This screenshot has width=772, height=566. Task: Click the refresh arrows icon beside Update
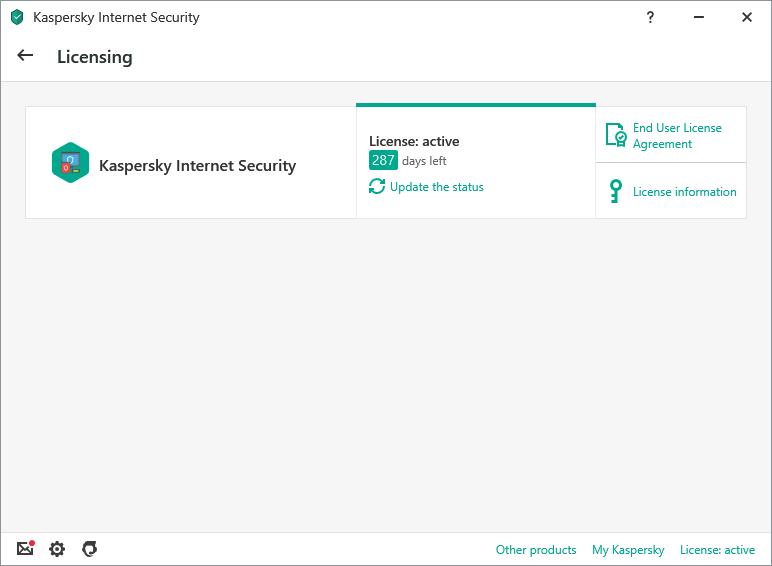pos(377,186)
